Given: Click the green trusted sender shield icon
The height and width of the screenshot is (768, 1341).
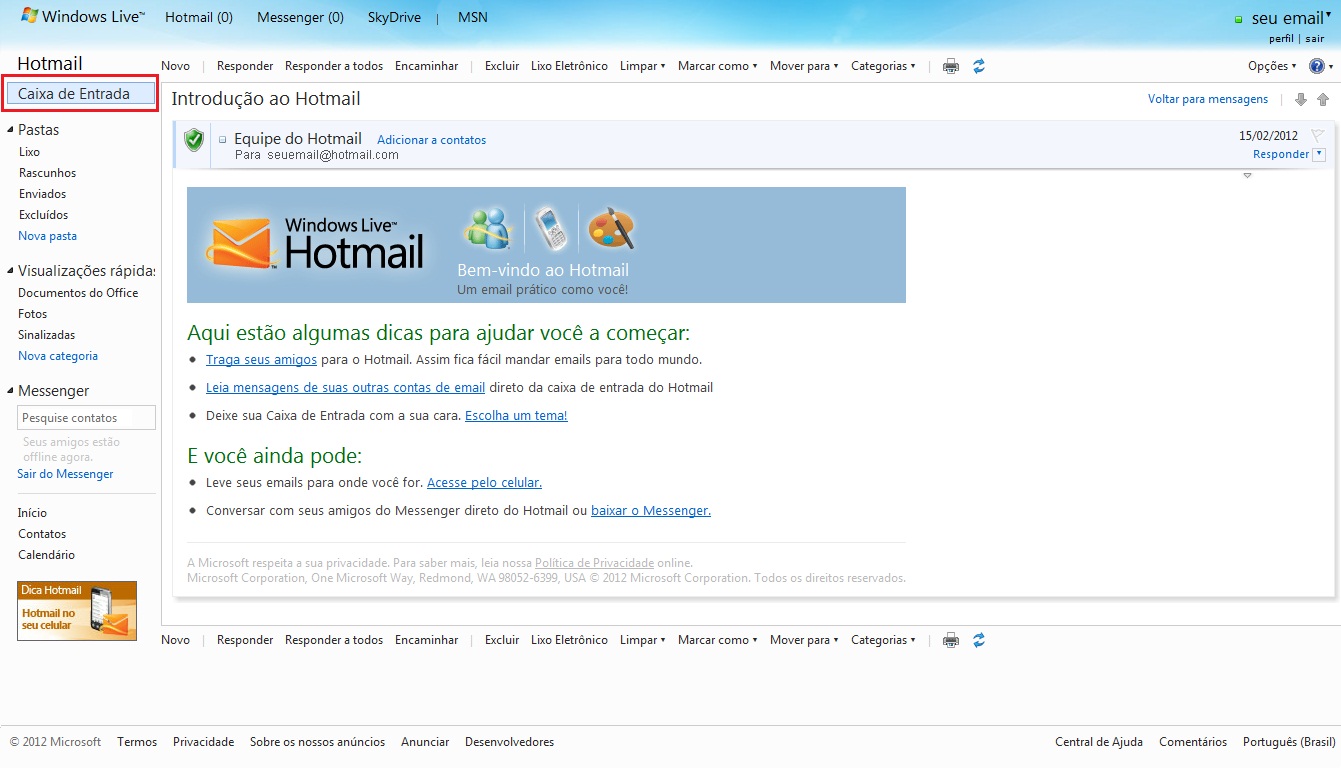Looking at the screenshot, I should 194,140.
